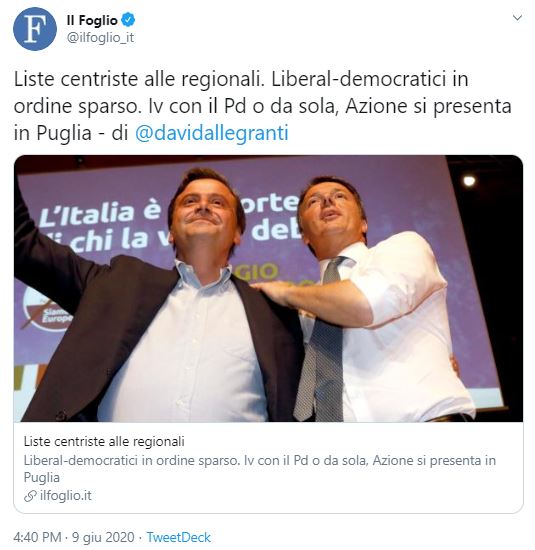
Task: Click the blue verified badge
Action: pos(128,20)
